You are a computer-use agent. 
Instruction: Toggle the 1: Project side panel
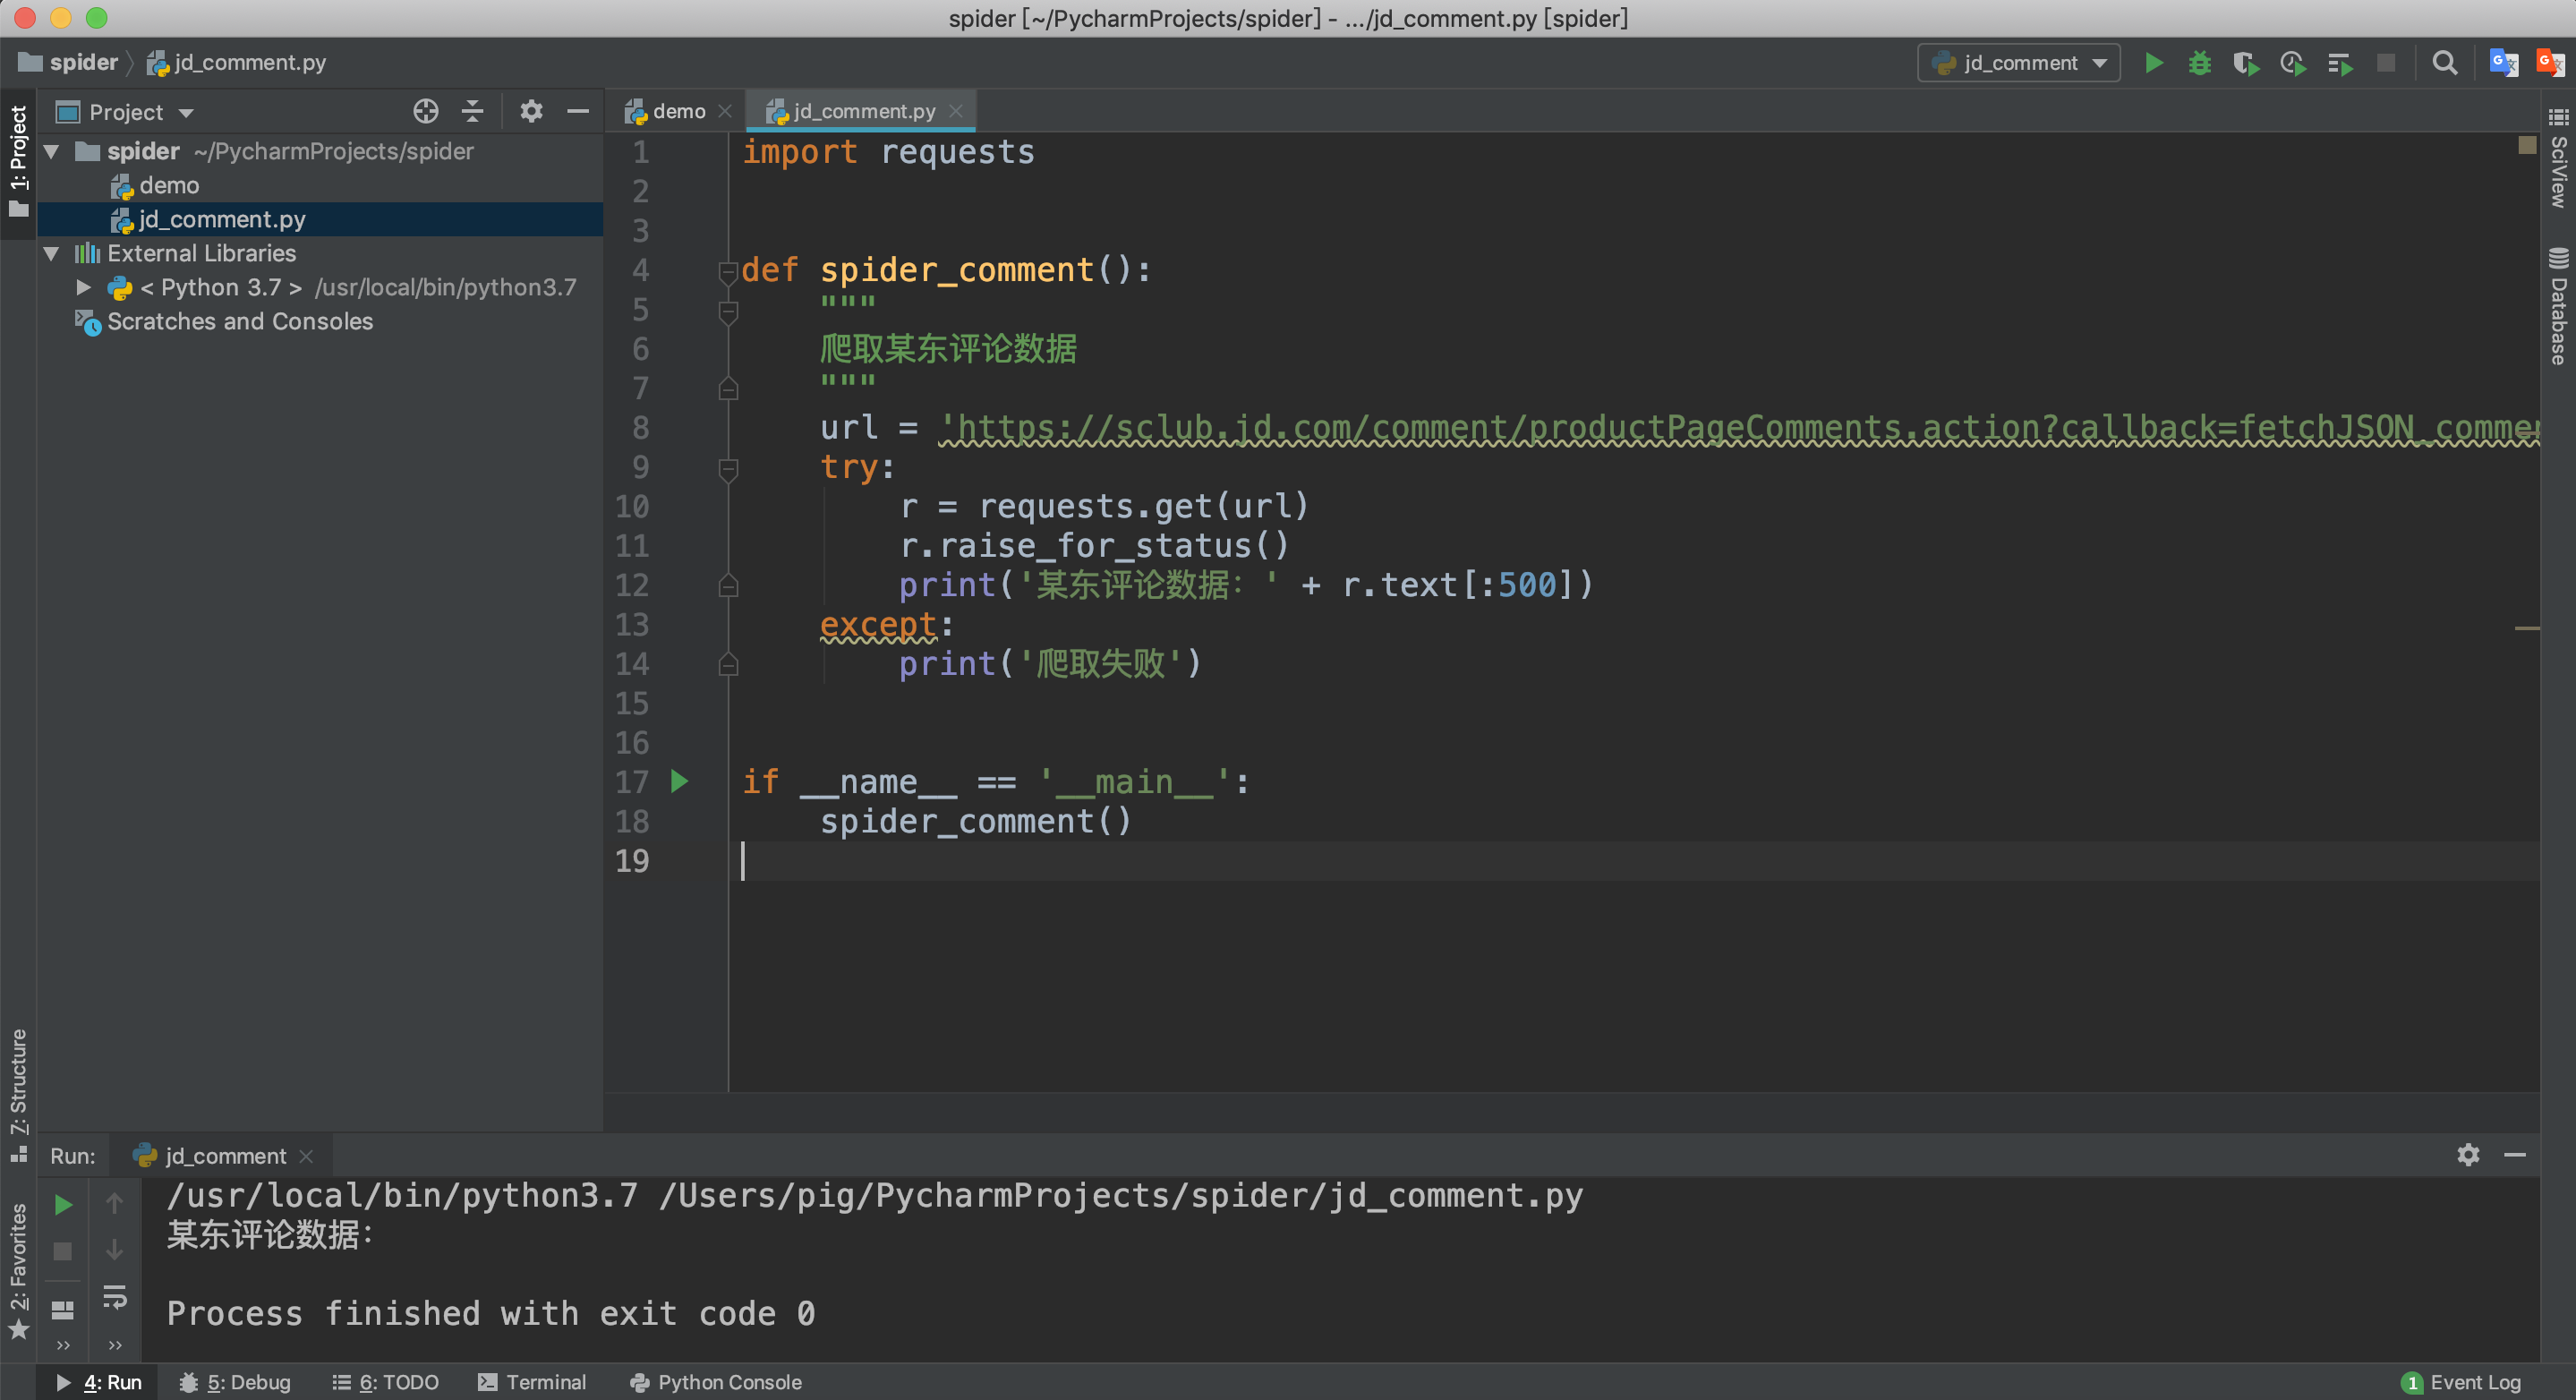(x=18, y=160)
